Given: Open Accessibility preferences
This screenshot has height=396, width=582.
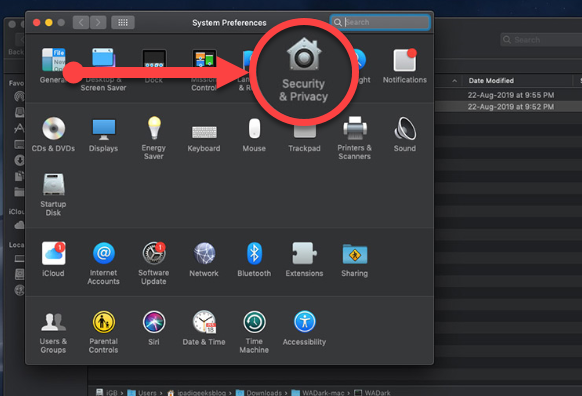Looking at the screenshot, I should (304, 328).
